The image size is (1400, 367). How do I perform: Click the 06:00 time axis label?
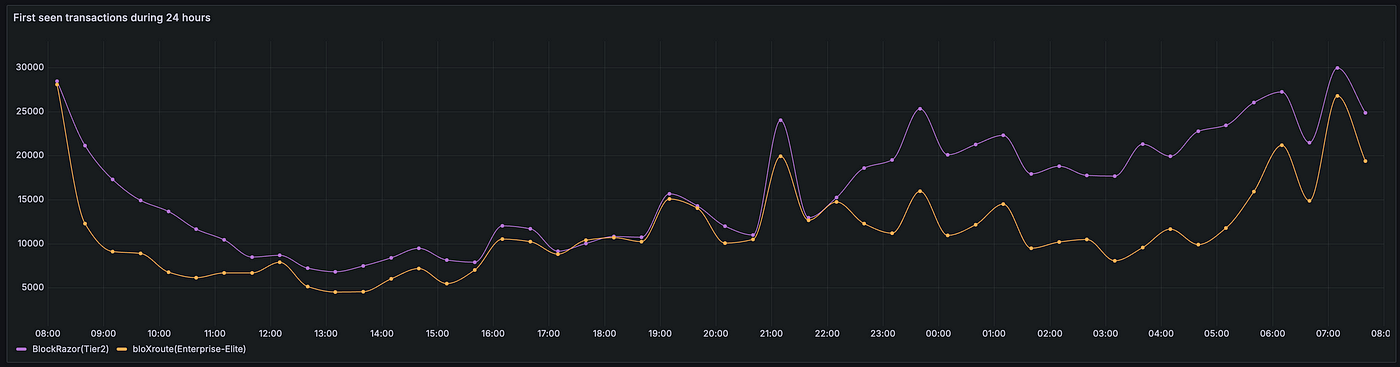[x=1272, y=333]
